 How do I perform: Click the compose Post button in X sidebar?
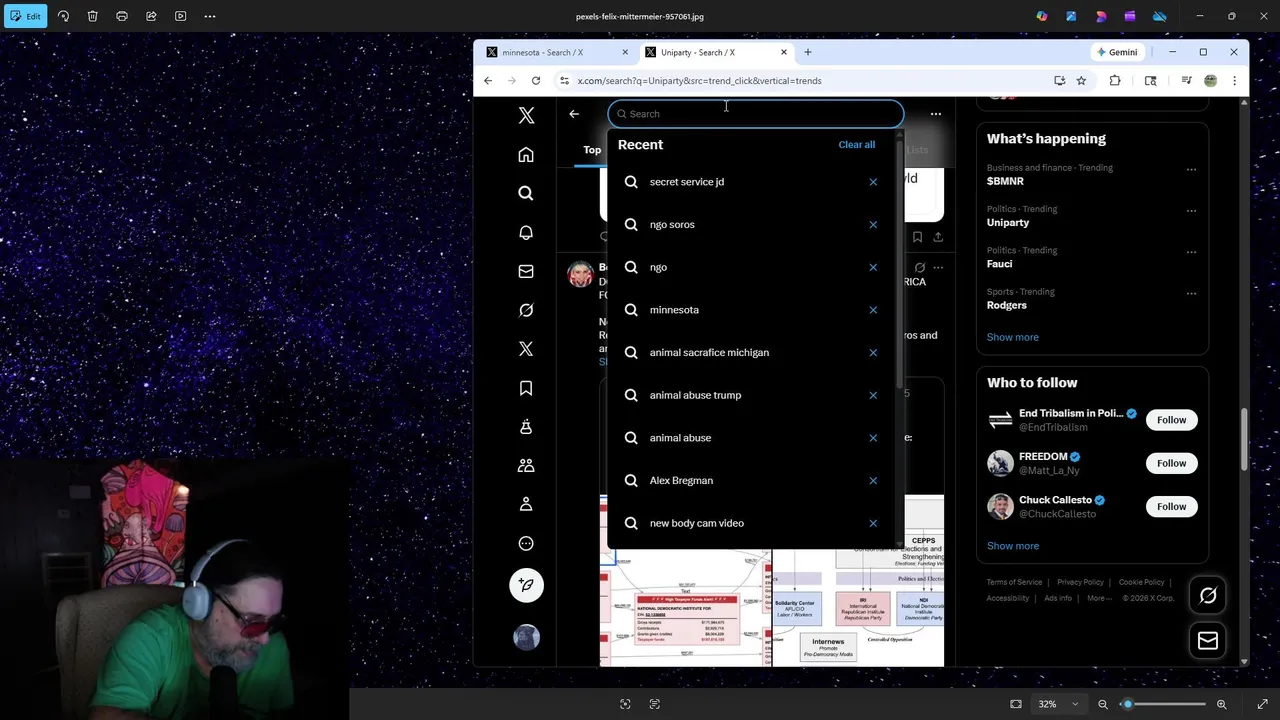(526, 585)
